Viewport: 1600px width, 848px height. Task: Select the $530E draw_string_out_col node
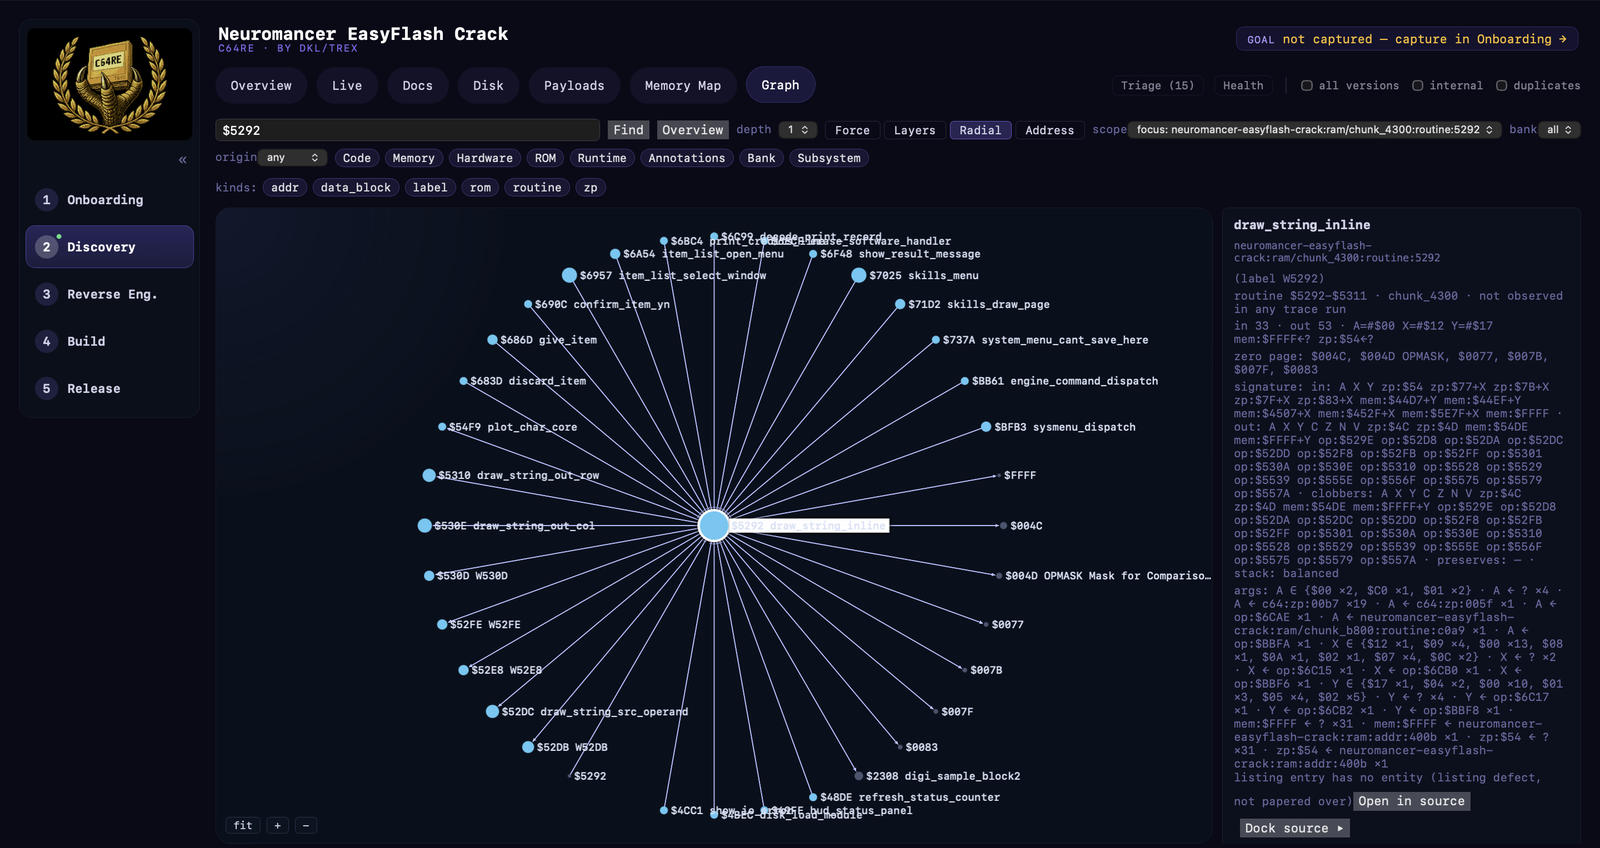424,525
